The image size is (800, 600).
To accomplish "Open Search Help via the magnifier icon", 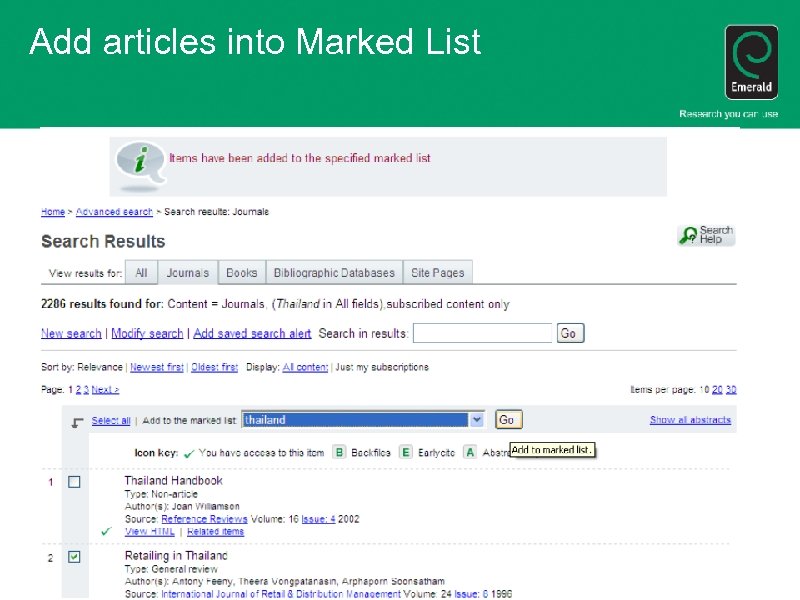I will [690, 232].
